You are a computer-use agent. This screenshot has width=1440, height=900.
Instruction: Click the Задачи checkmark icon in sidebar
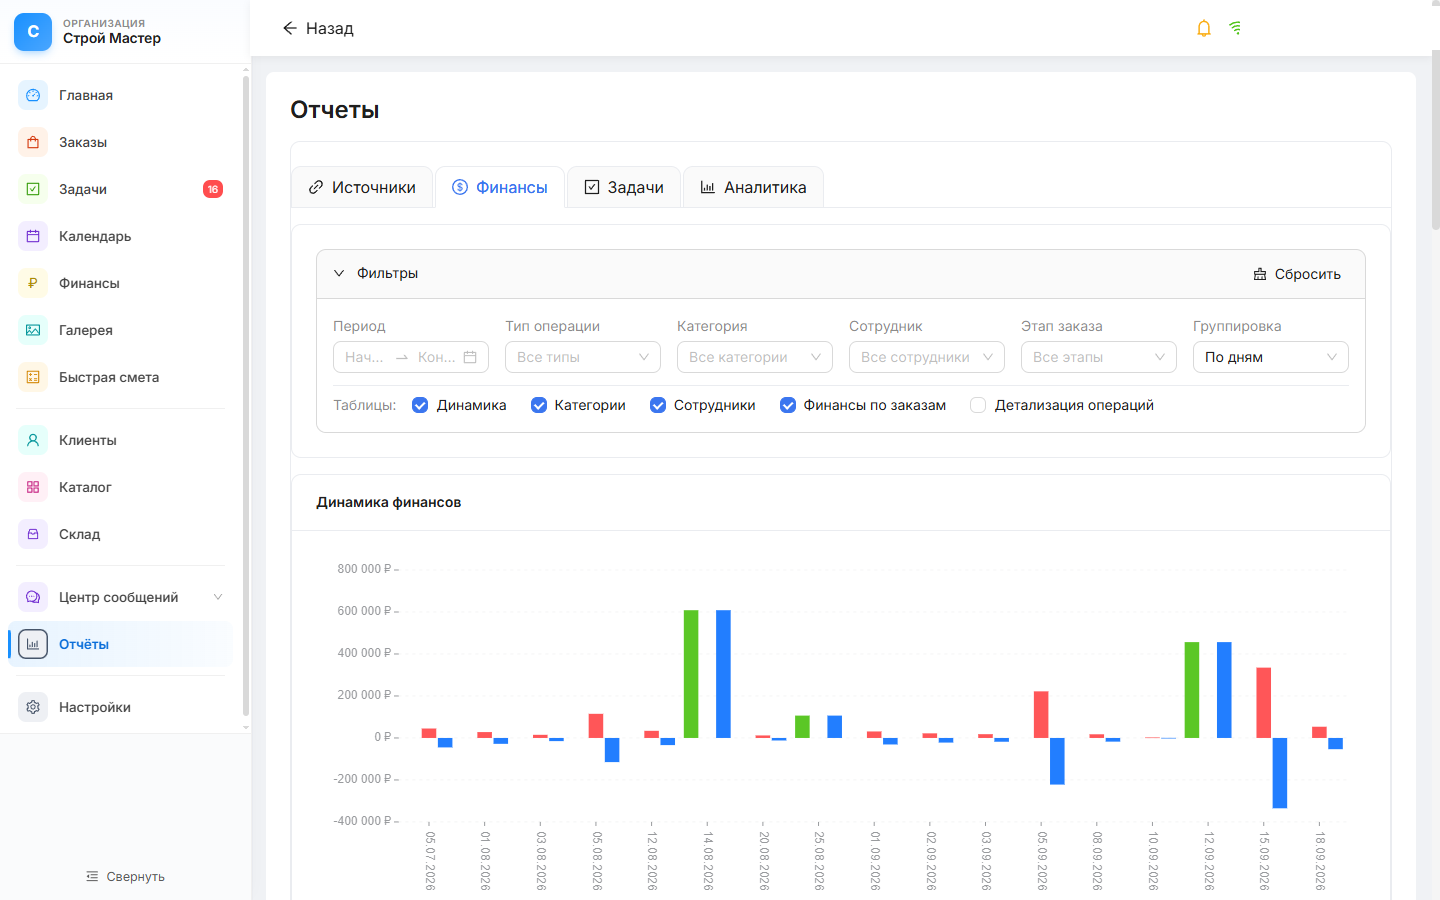[x=33, y=189]
